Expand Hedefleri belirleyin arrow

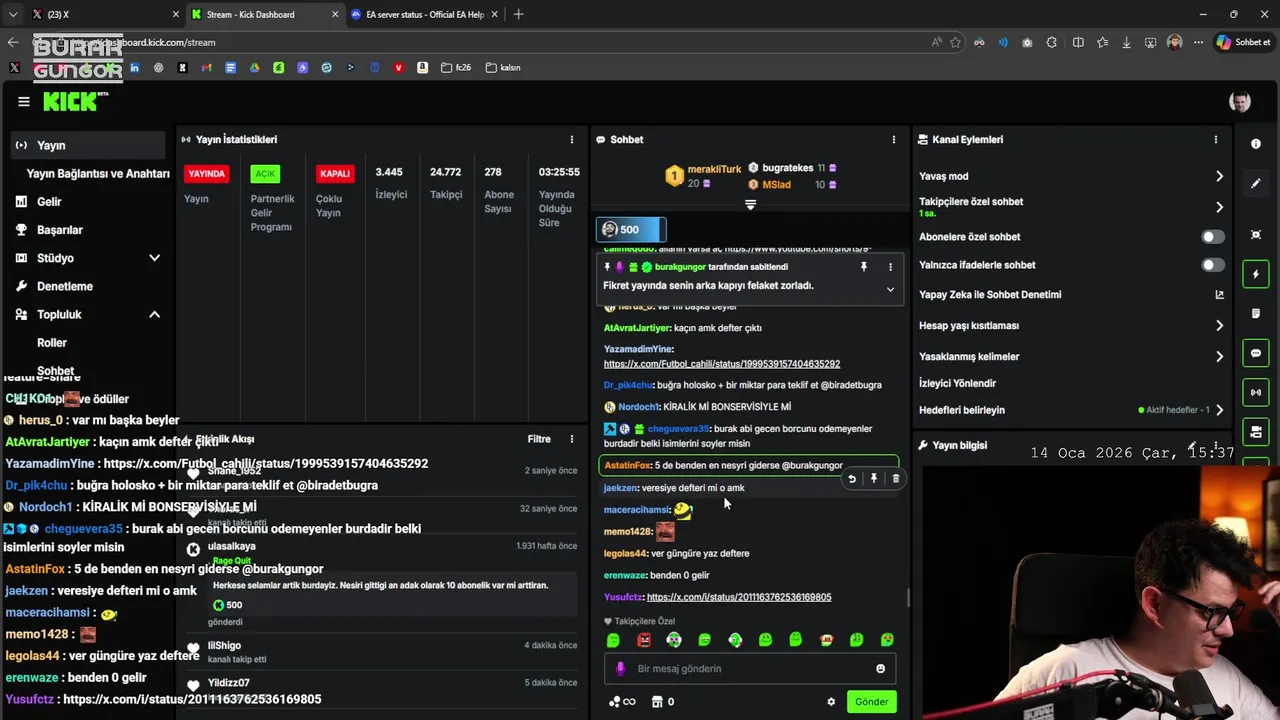[x=1219, y=410]
